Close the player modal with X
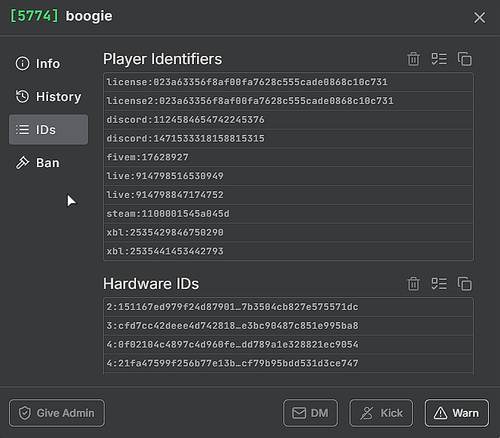 [x=480, y=17]
